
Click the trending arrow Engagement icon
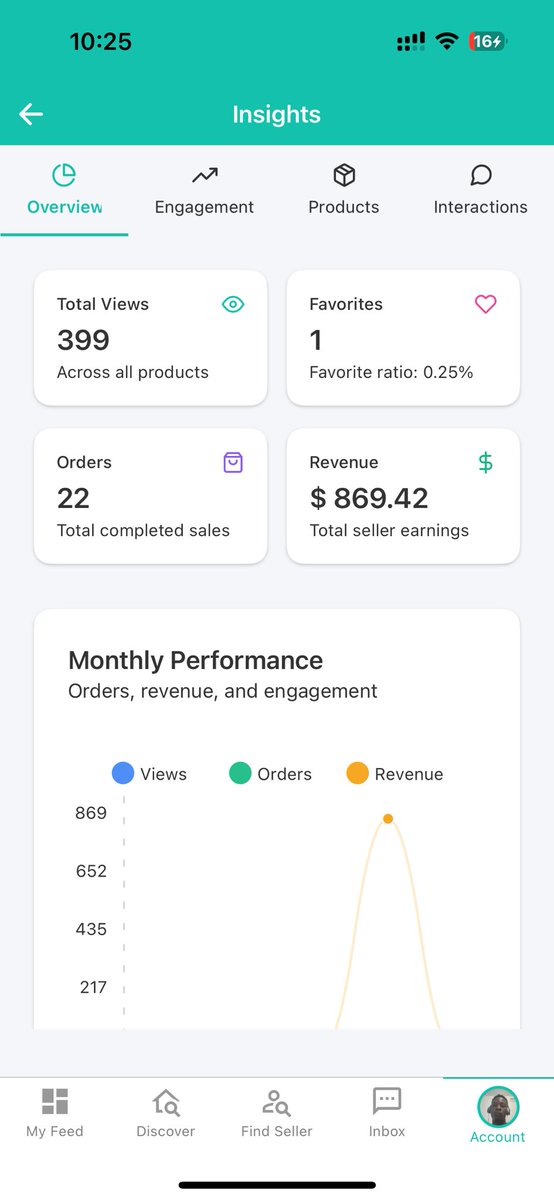pyautogui.click(x=204, y=176)
